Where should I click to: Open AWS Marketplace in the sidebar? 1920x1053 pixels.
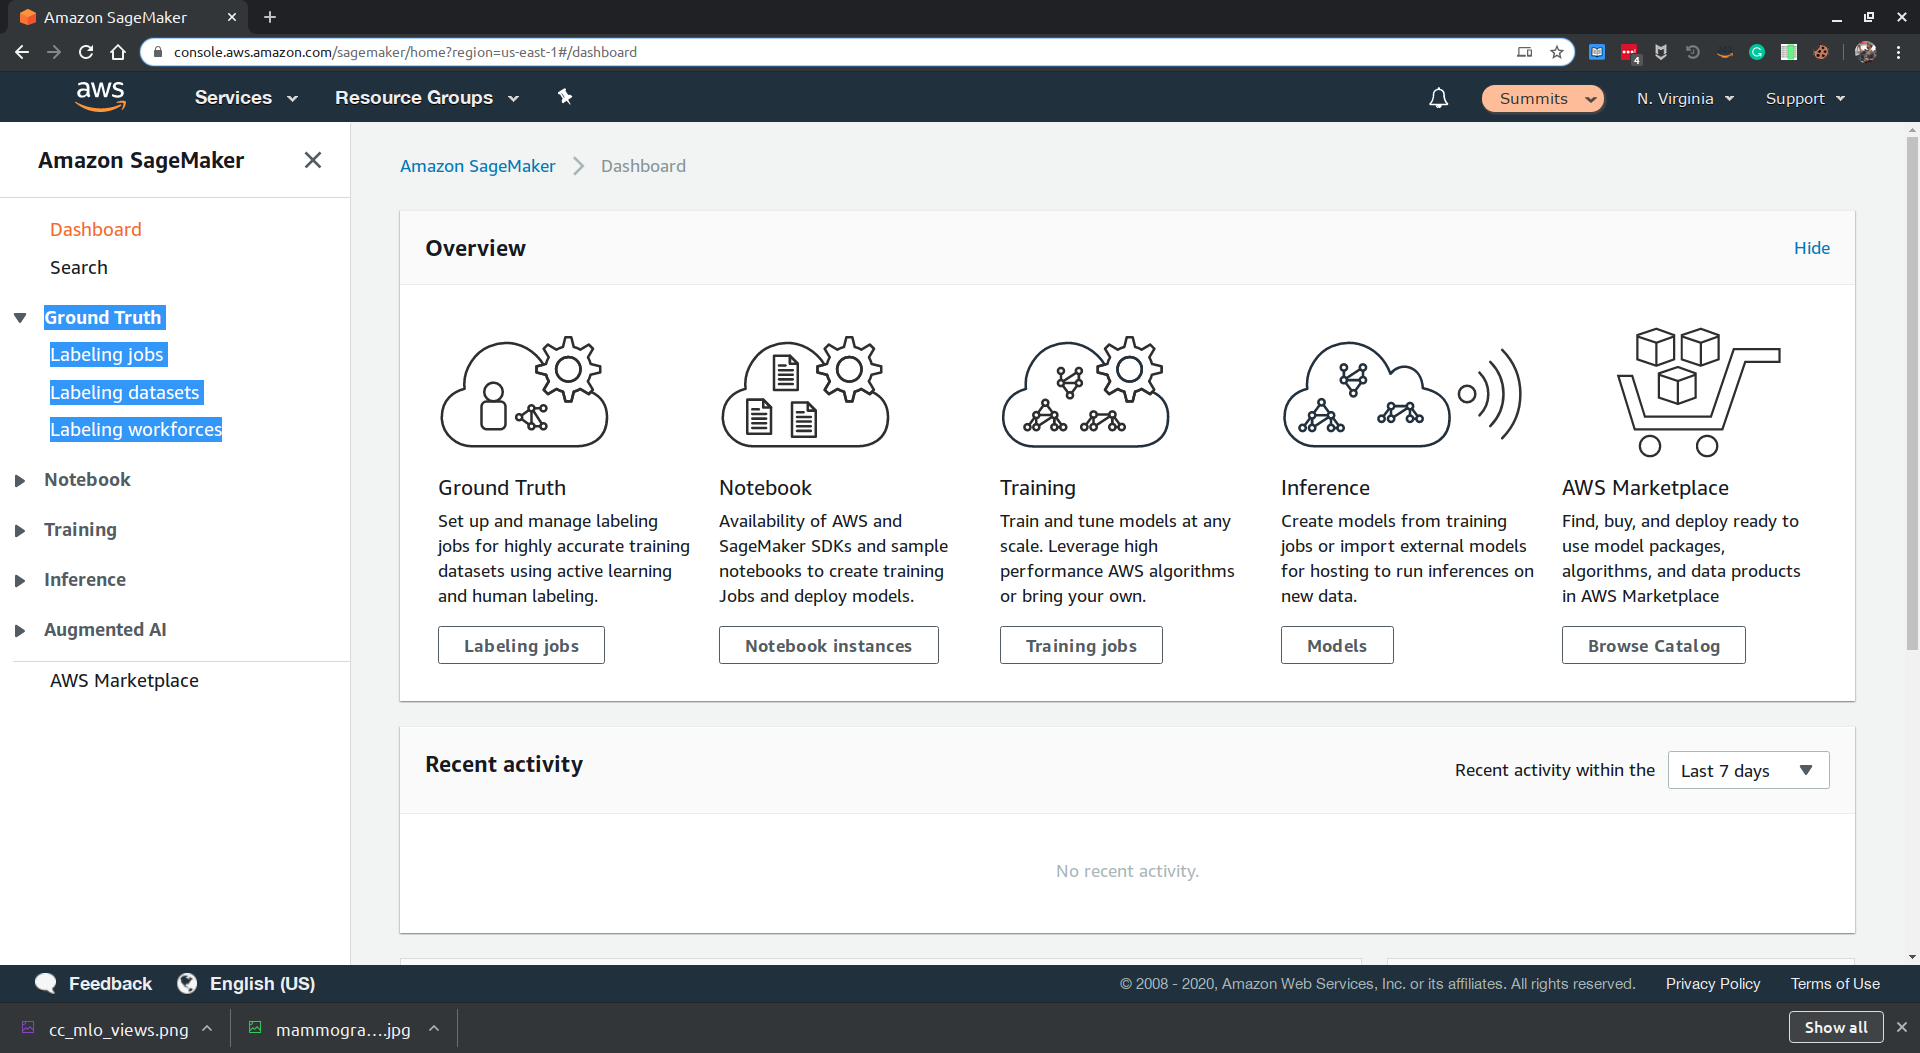pyautogui.click(x=124, y=680)
